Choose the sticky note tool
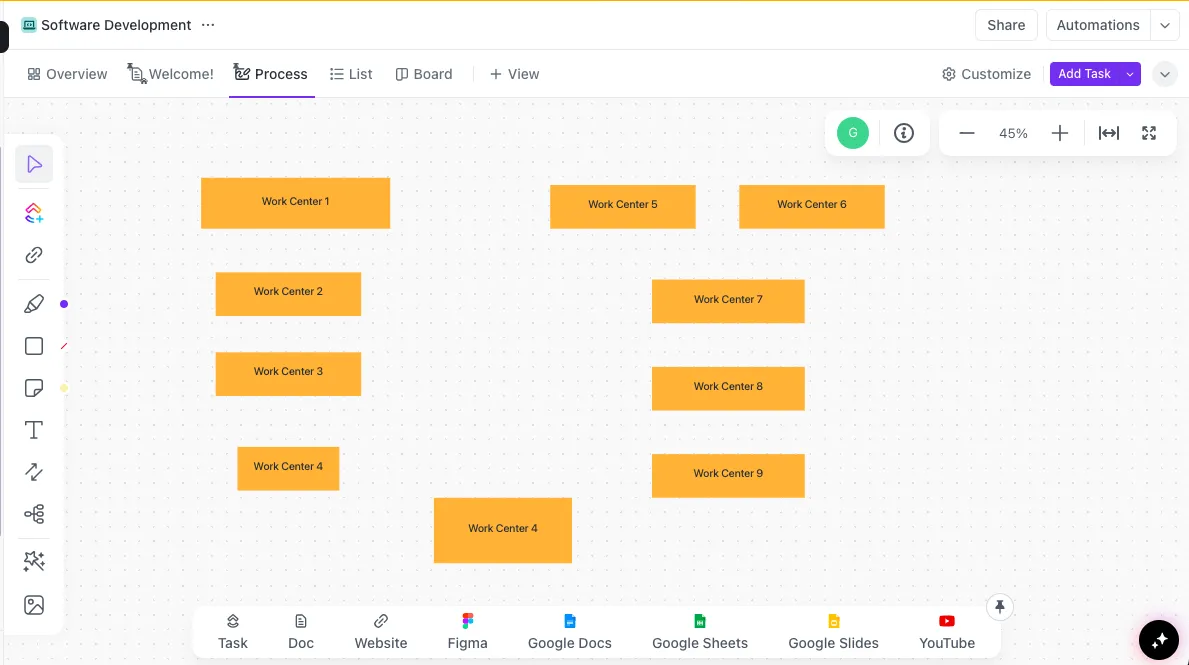 tap(33, 388)
